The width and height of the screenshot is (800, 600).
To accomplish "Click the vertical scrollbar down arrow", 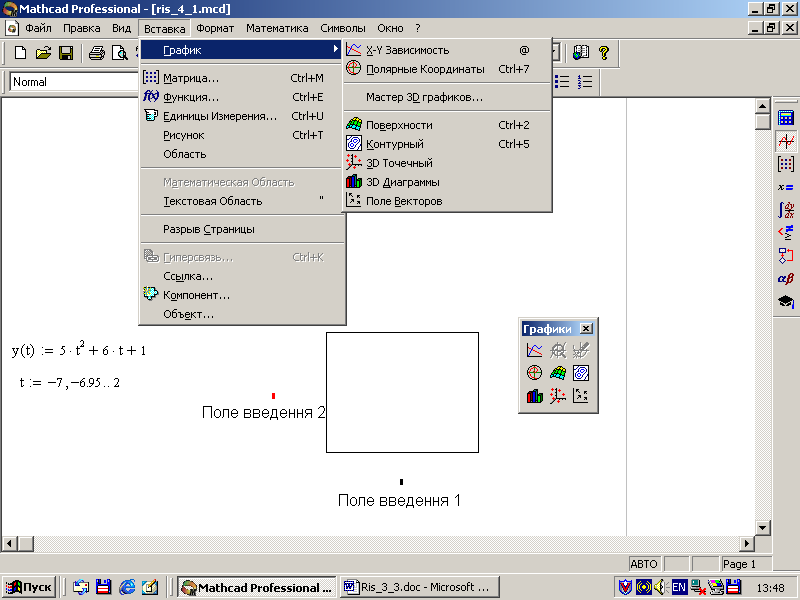I will click(763, 528).
